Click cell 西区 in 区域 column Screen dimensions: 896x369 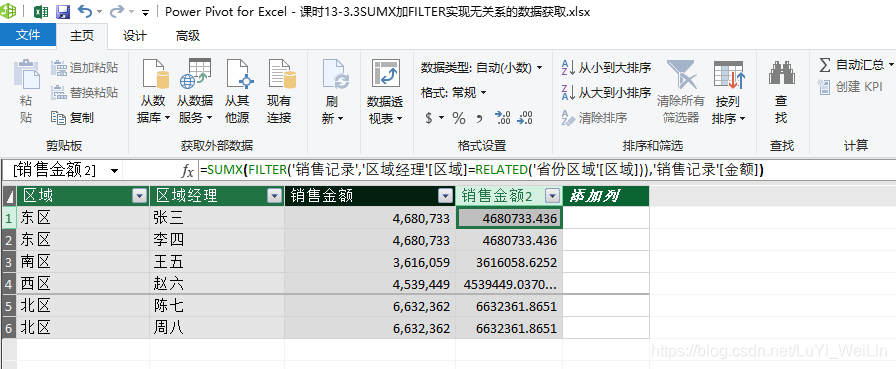coord(83,283)
